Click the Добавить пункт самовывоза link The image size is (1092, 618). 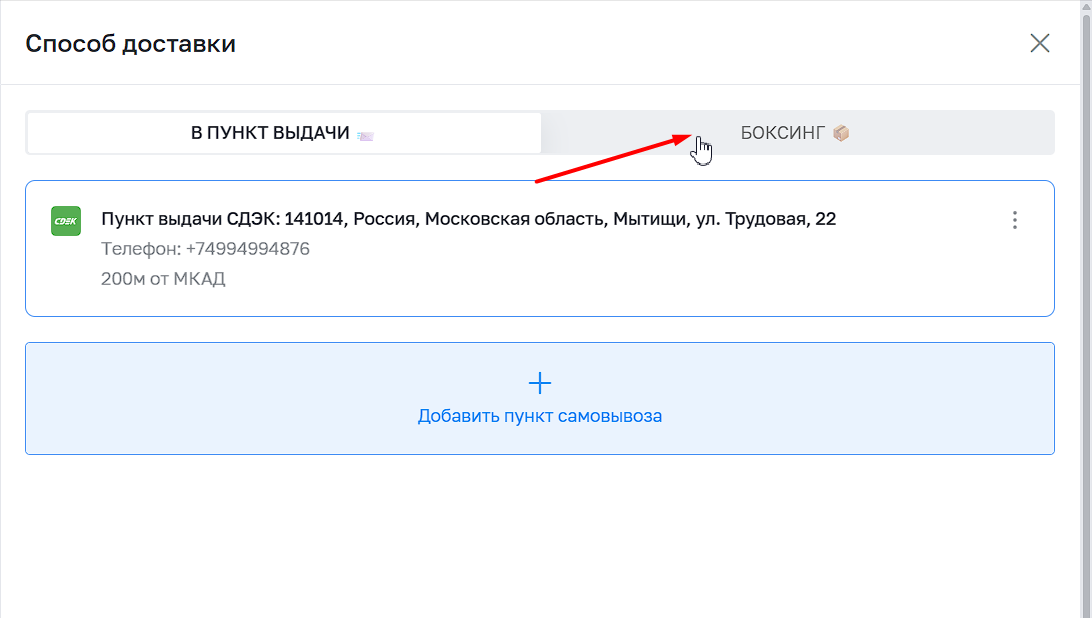tap(540, 416)
